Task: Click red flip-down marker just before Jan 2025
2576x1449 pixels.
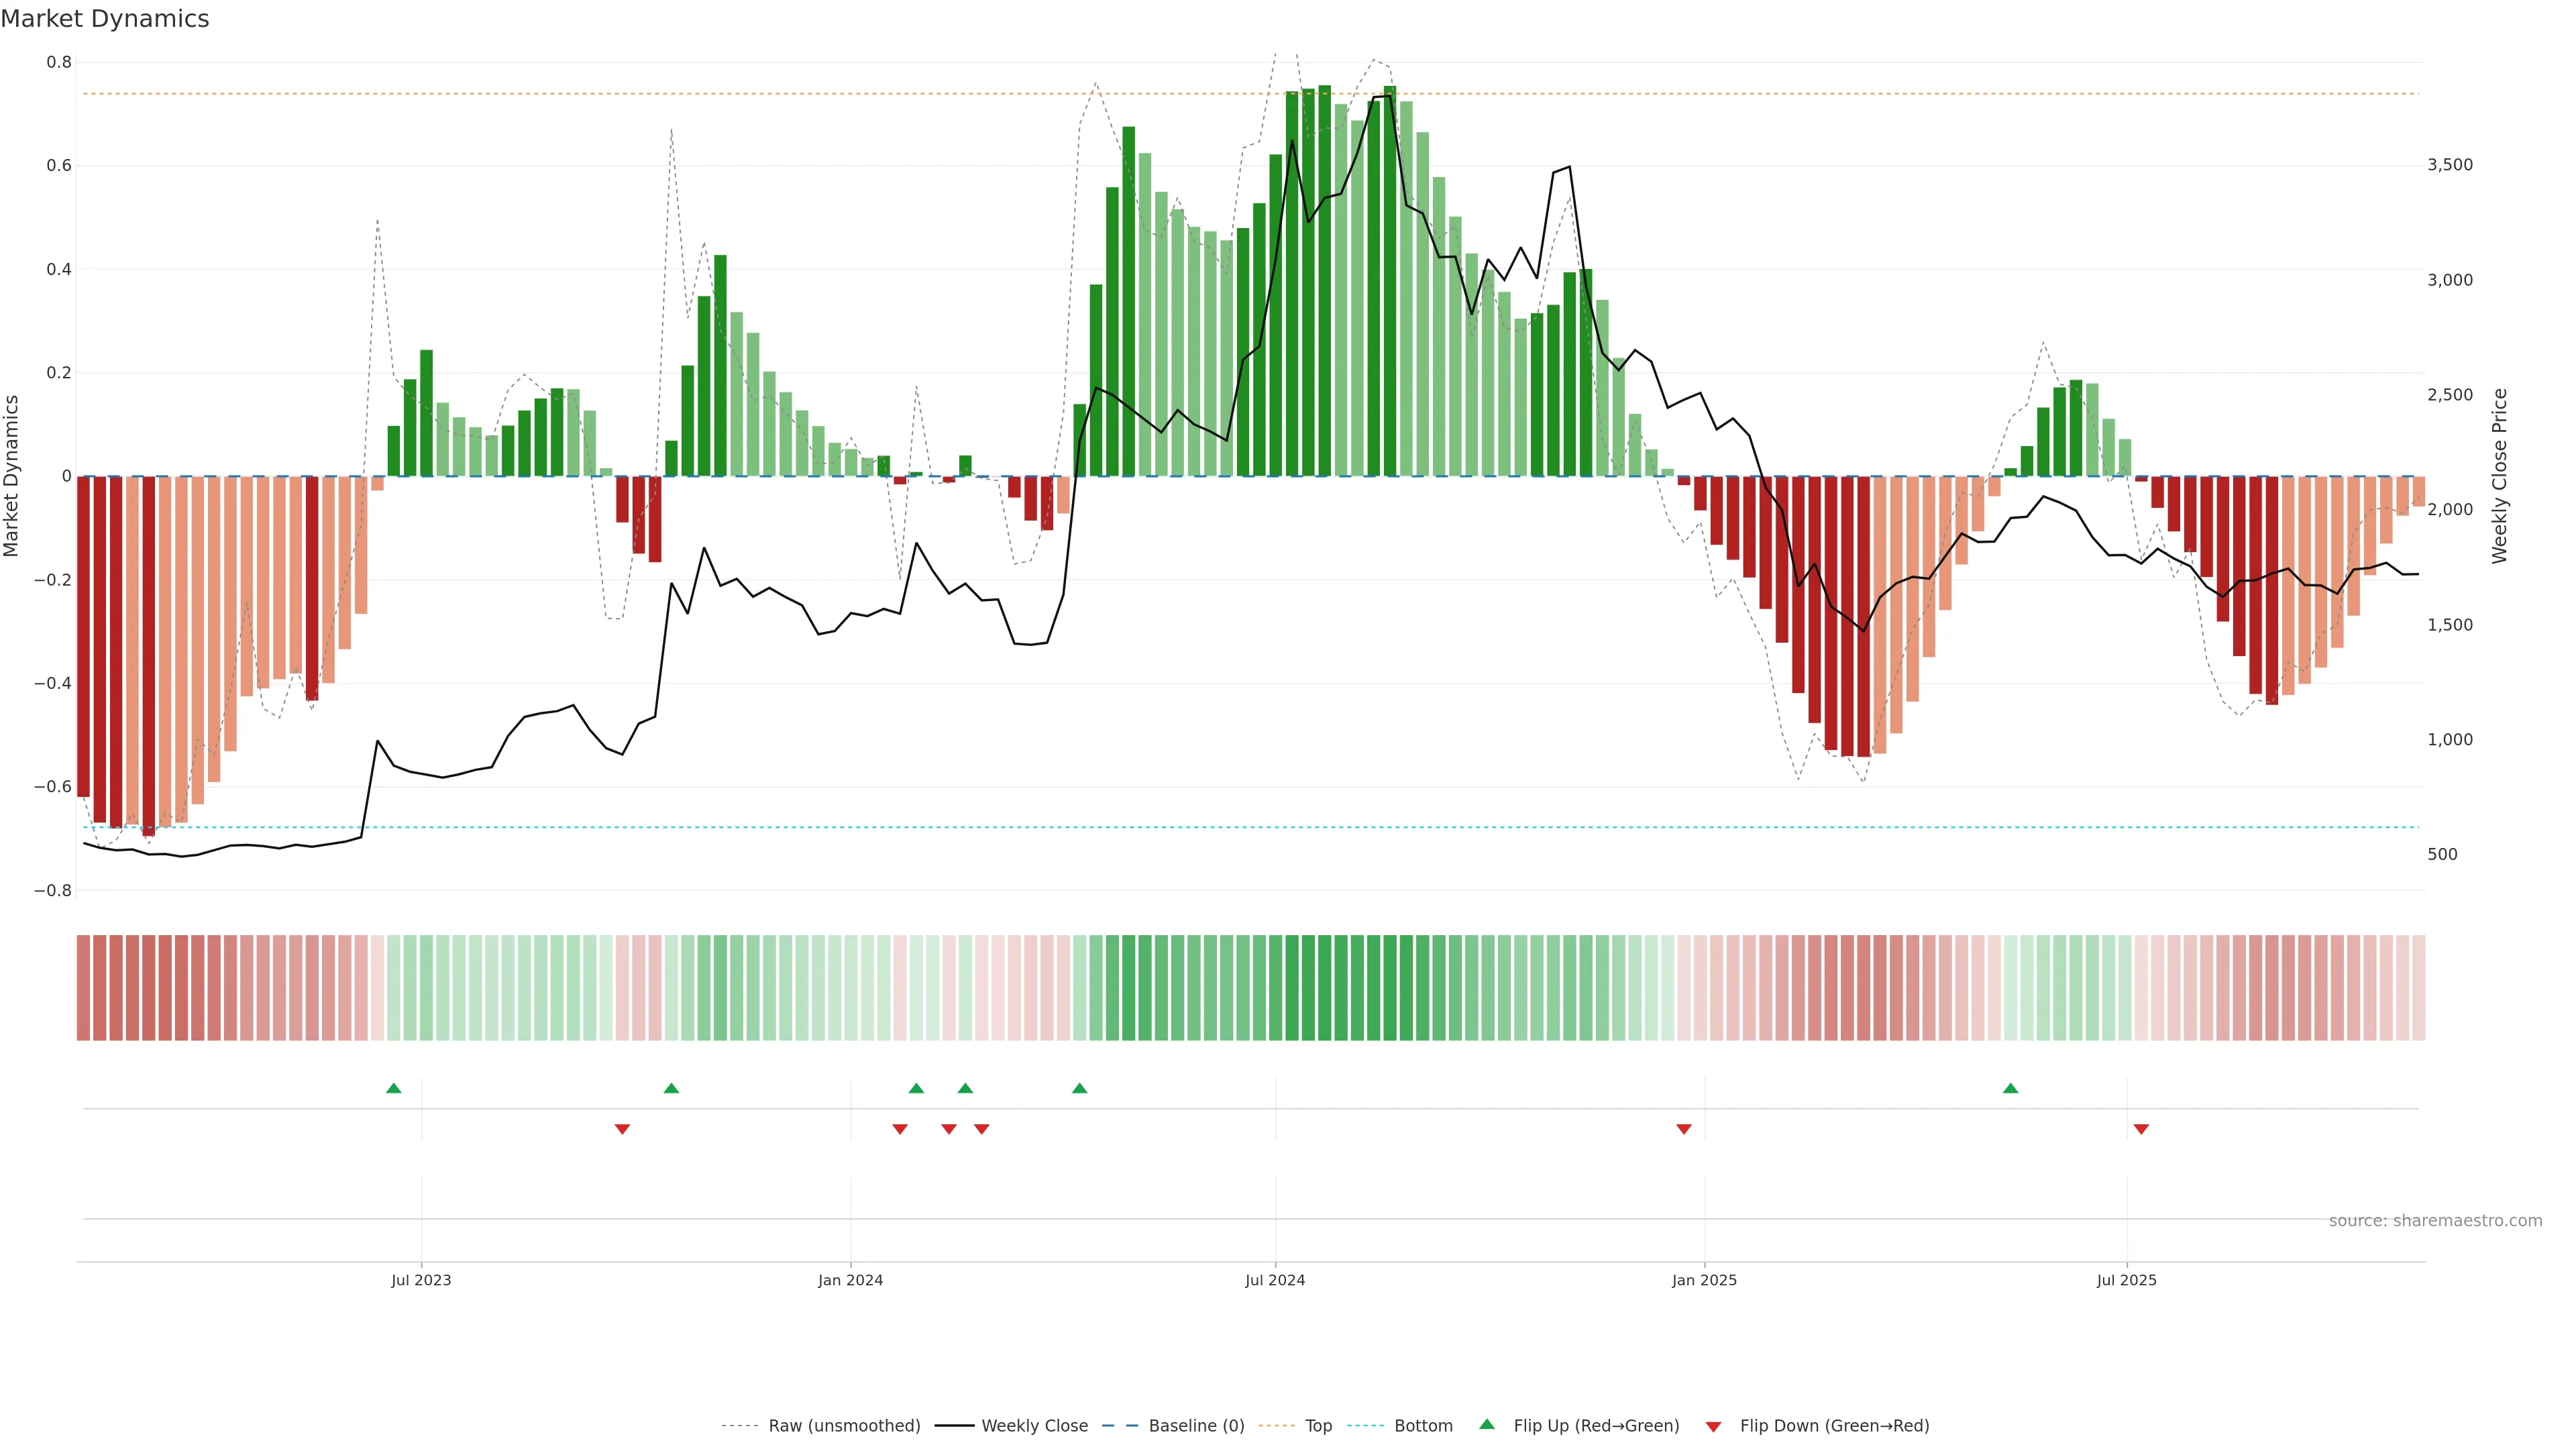Action: click(x=1684, y=1129)
